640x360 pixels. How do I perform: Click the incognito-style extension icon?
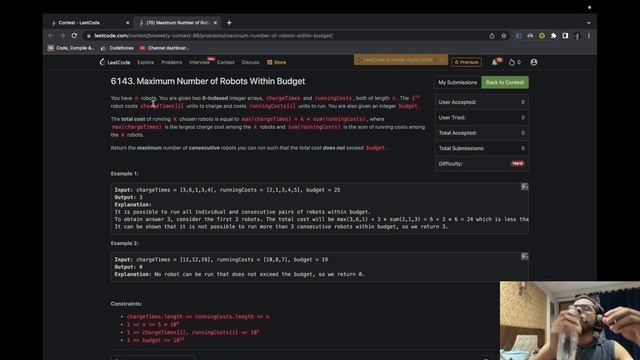pyautogui.click(x=530, y=36)
